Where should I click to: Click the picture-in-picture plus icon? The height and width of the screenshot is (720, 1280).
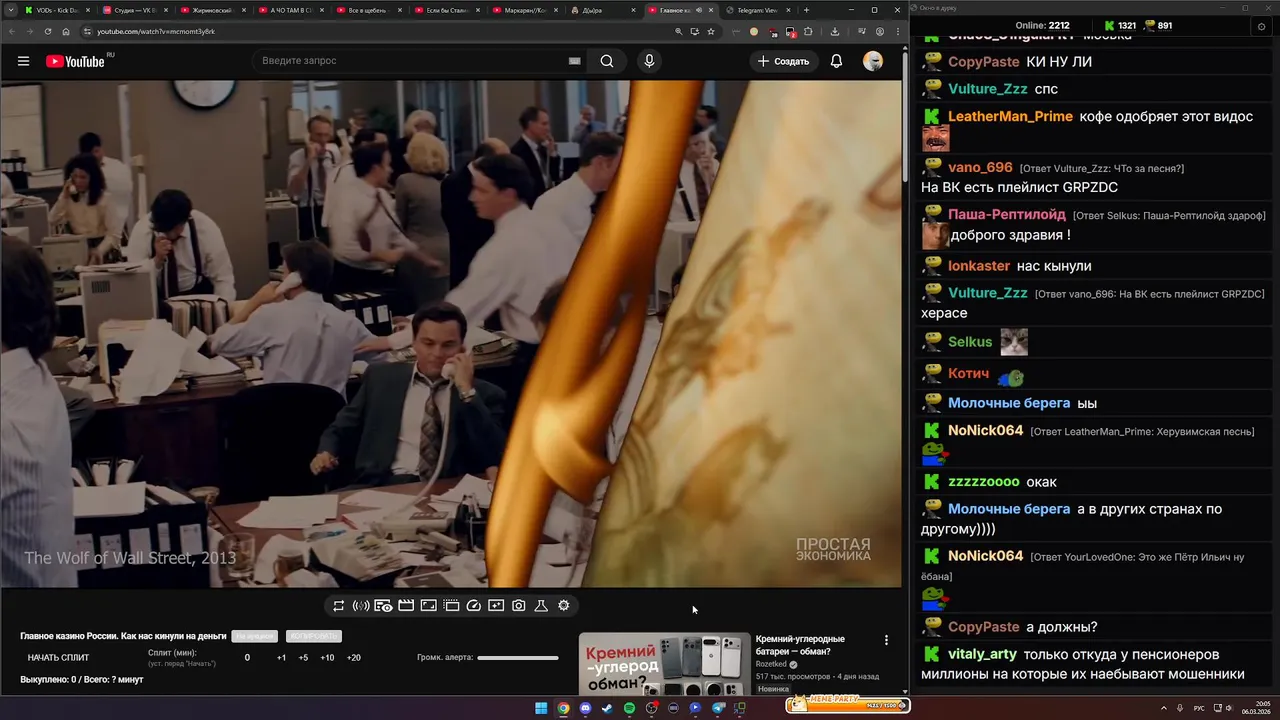pos(496,605)
